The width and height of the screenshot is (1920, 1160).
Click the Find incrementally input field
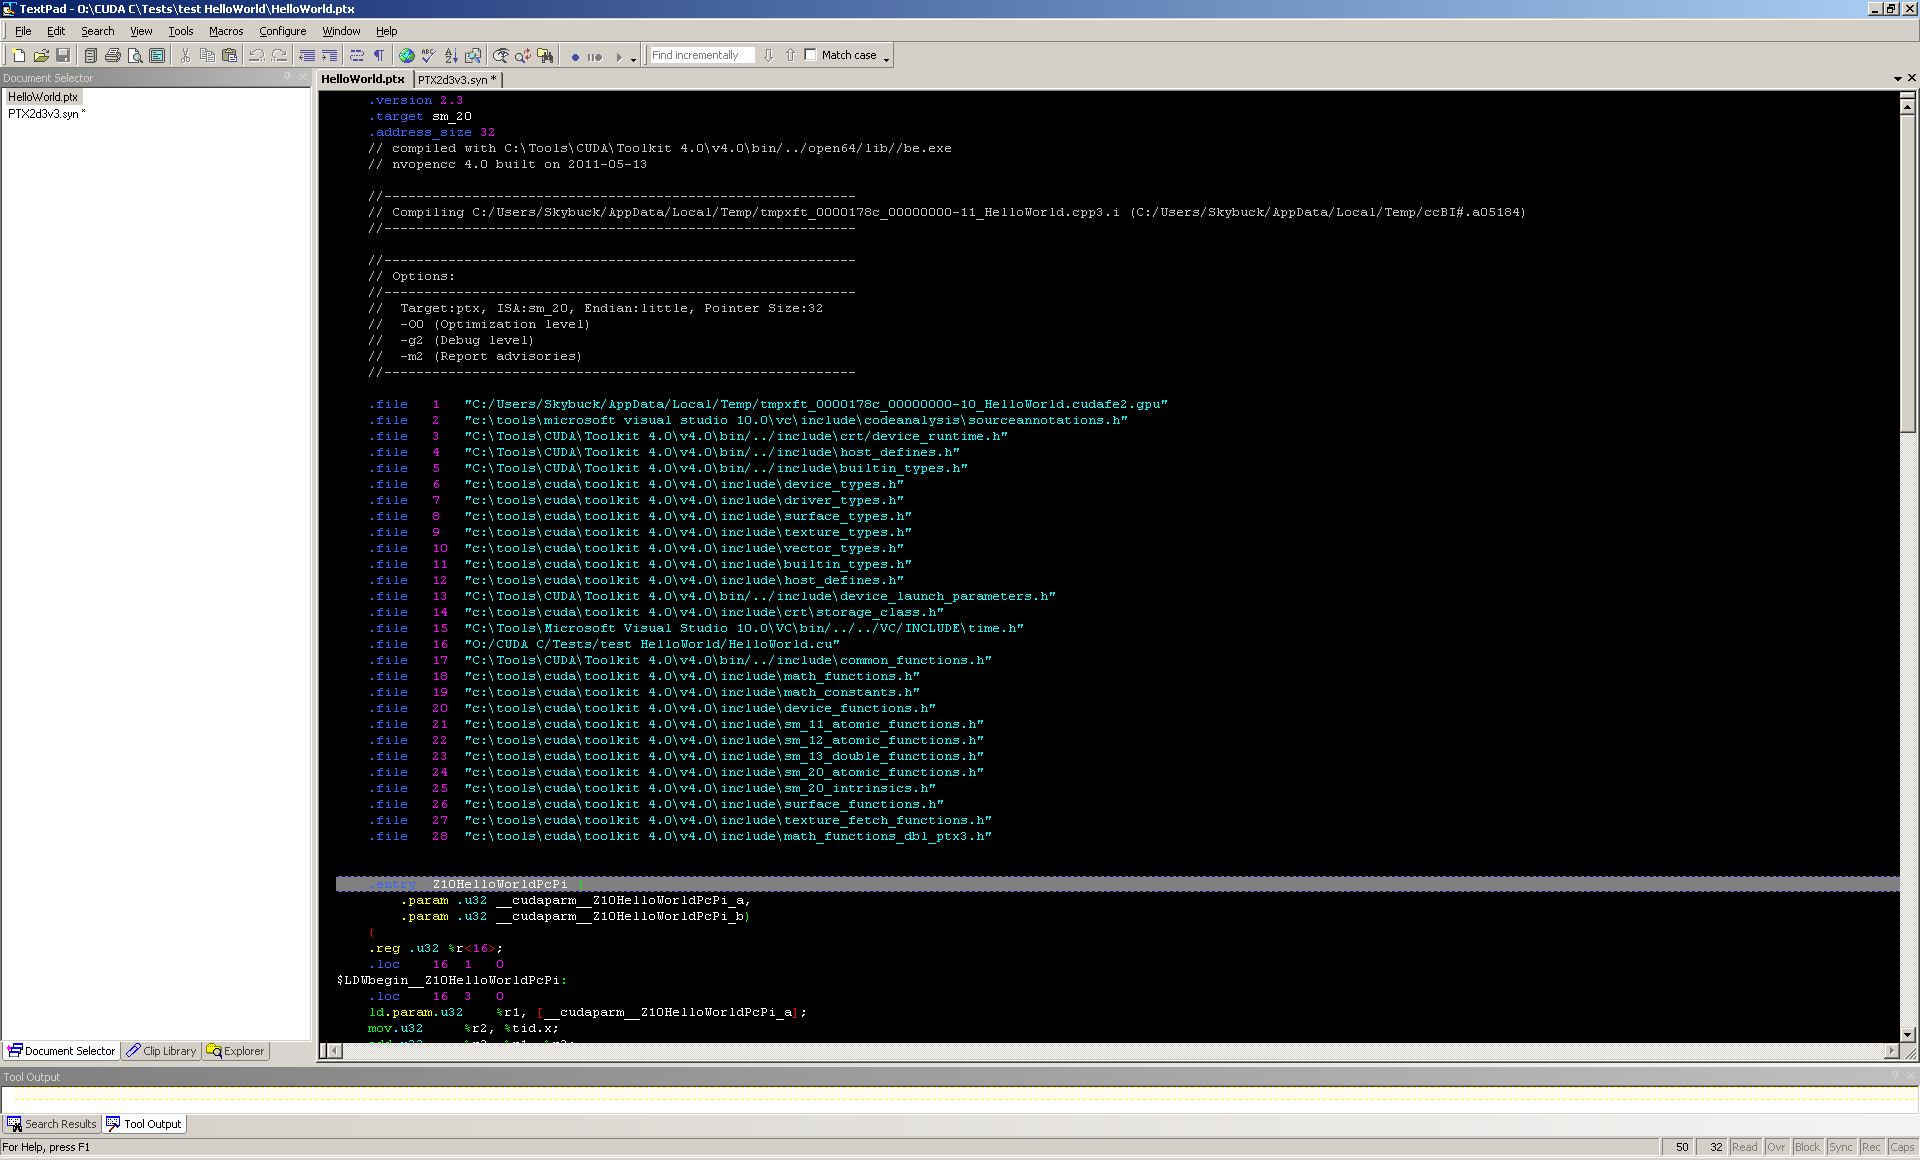click(700, 55)
